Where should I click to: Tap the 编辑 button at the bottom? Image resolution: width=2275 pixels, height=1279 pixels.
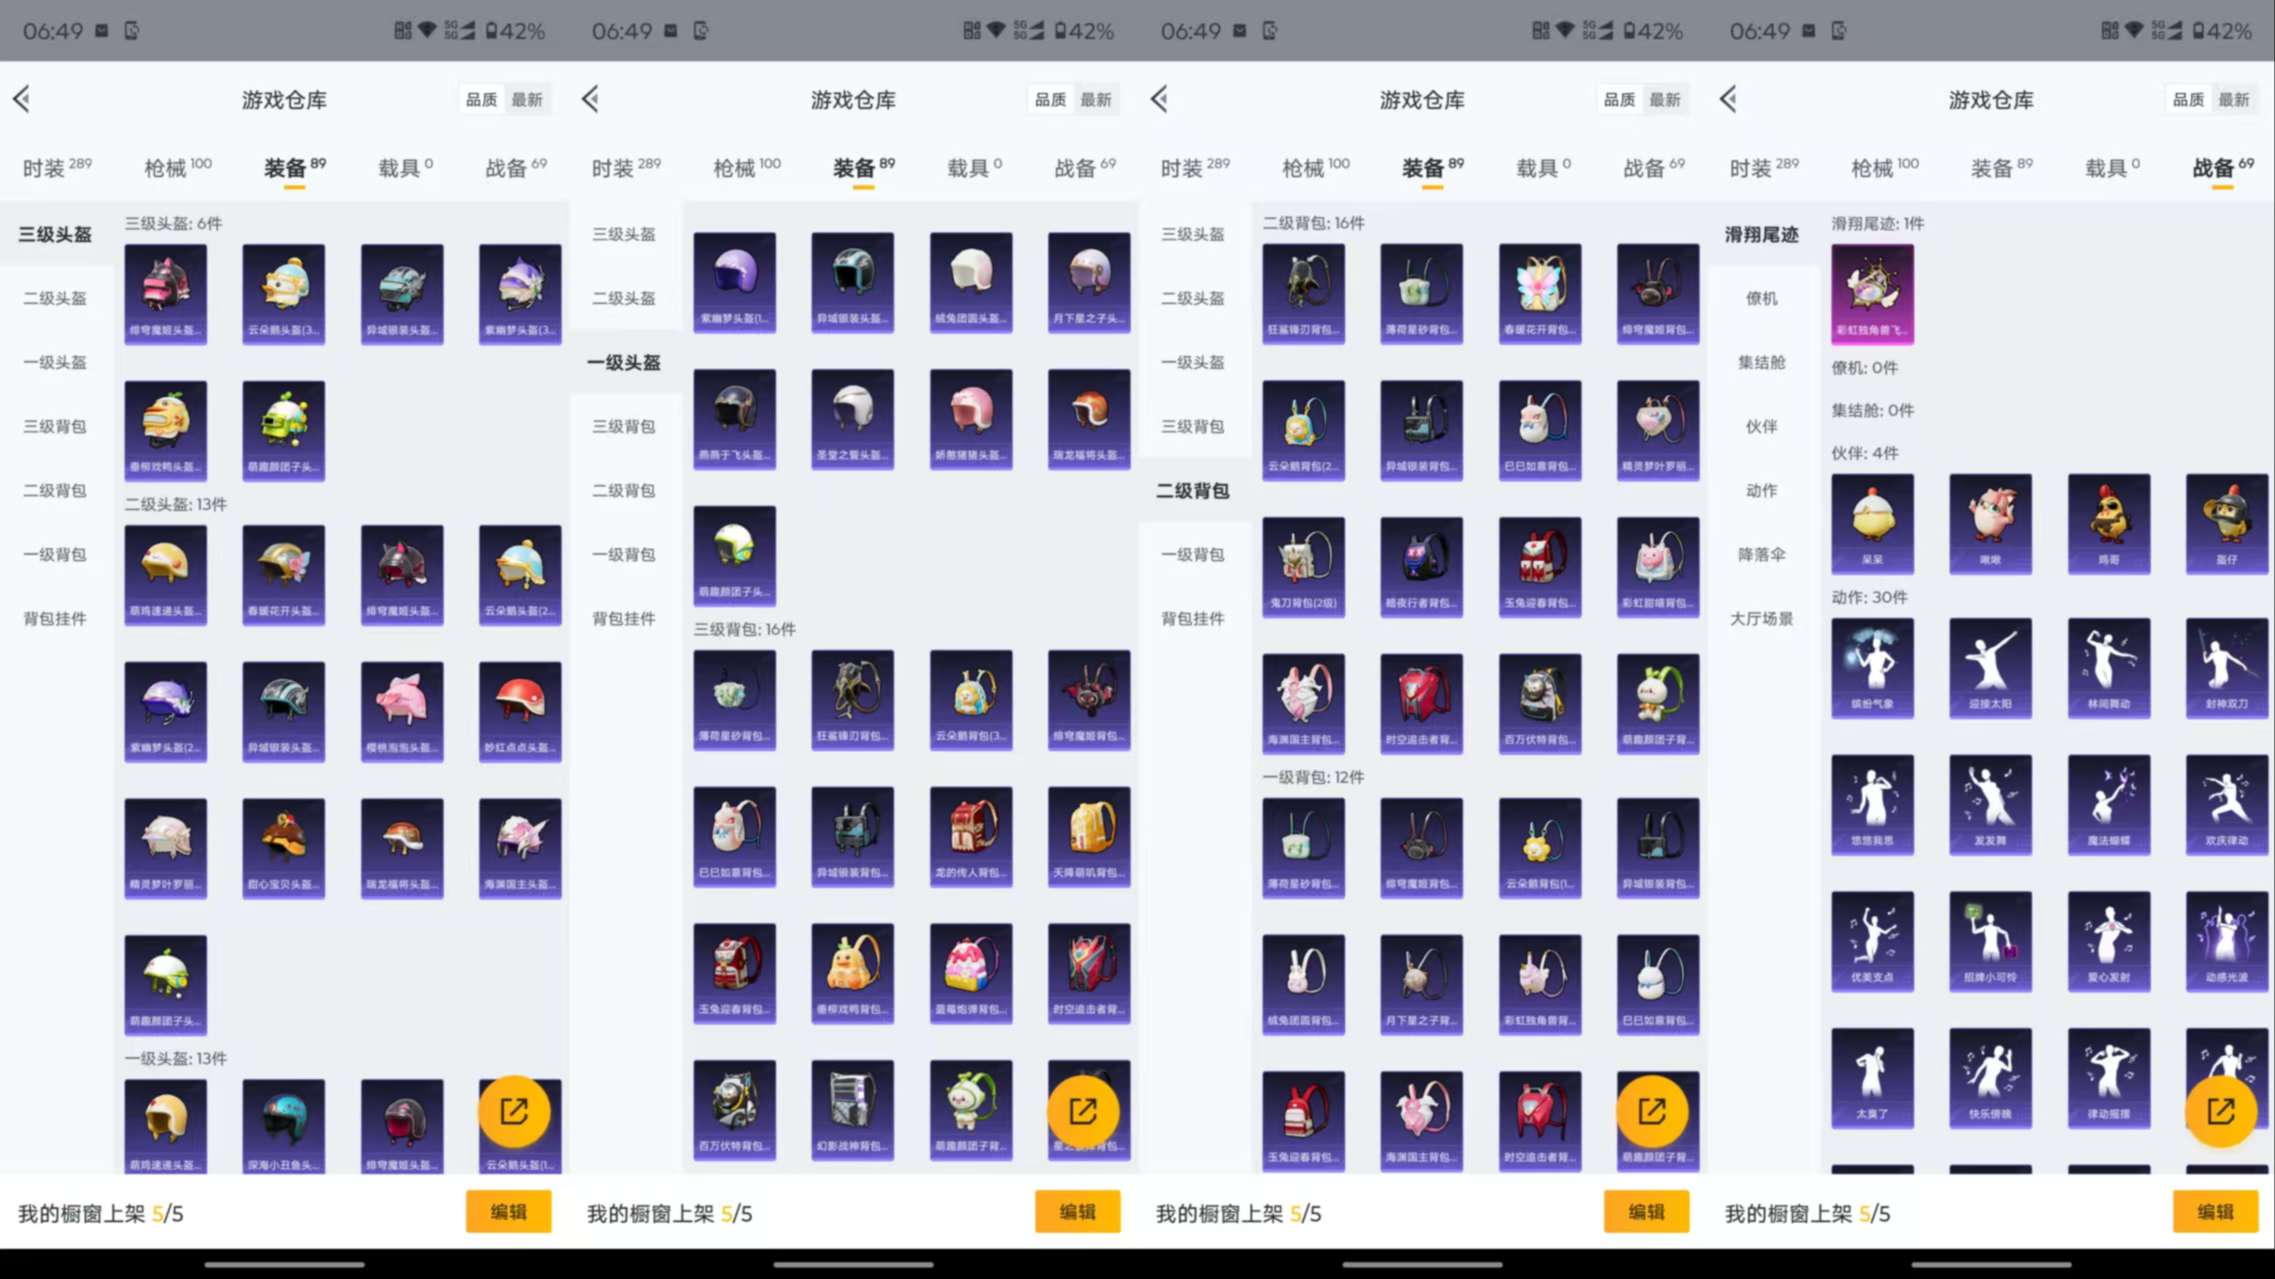[509, 1211]
